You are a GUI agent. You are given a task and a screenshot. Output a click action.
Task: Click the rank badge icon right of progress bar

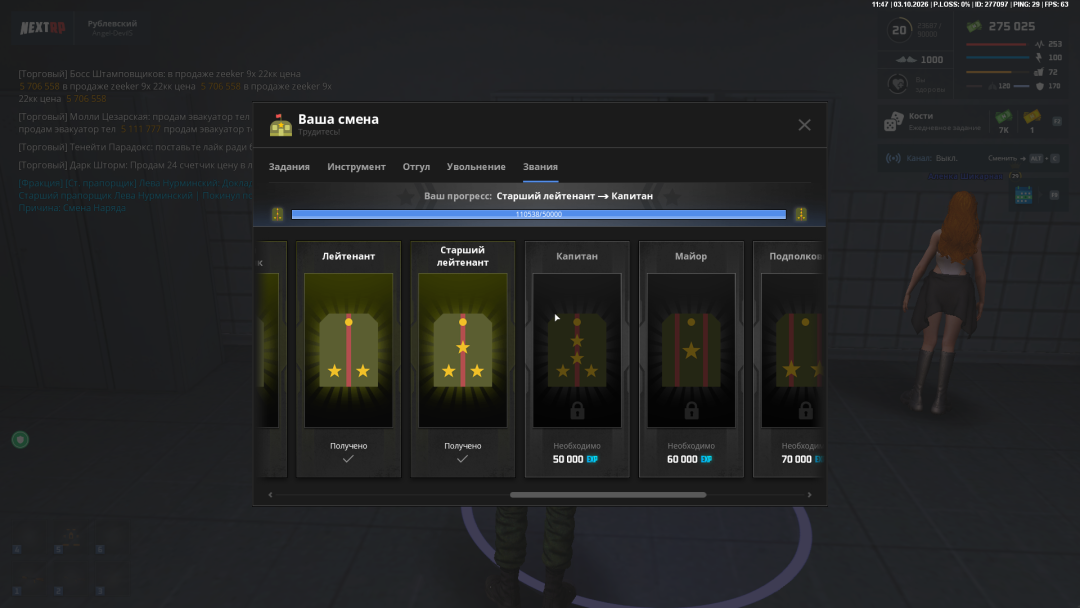(x=800, y=214)
